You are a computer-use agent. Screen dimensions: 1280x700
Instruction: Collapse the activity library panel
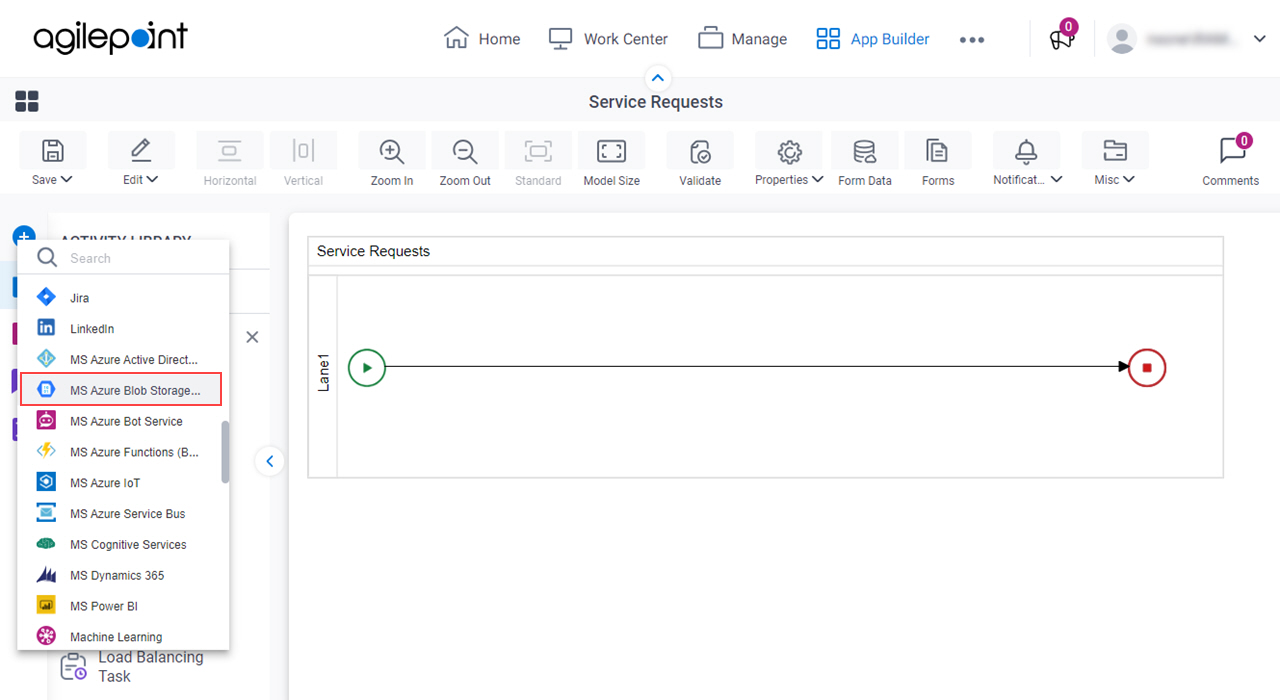click(x=269, y=461)
